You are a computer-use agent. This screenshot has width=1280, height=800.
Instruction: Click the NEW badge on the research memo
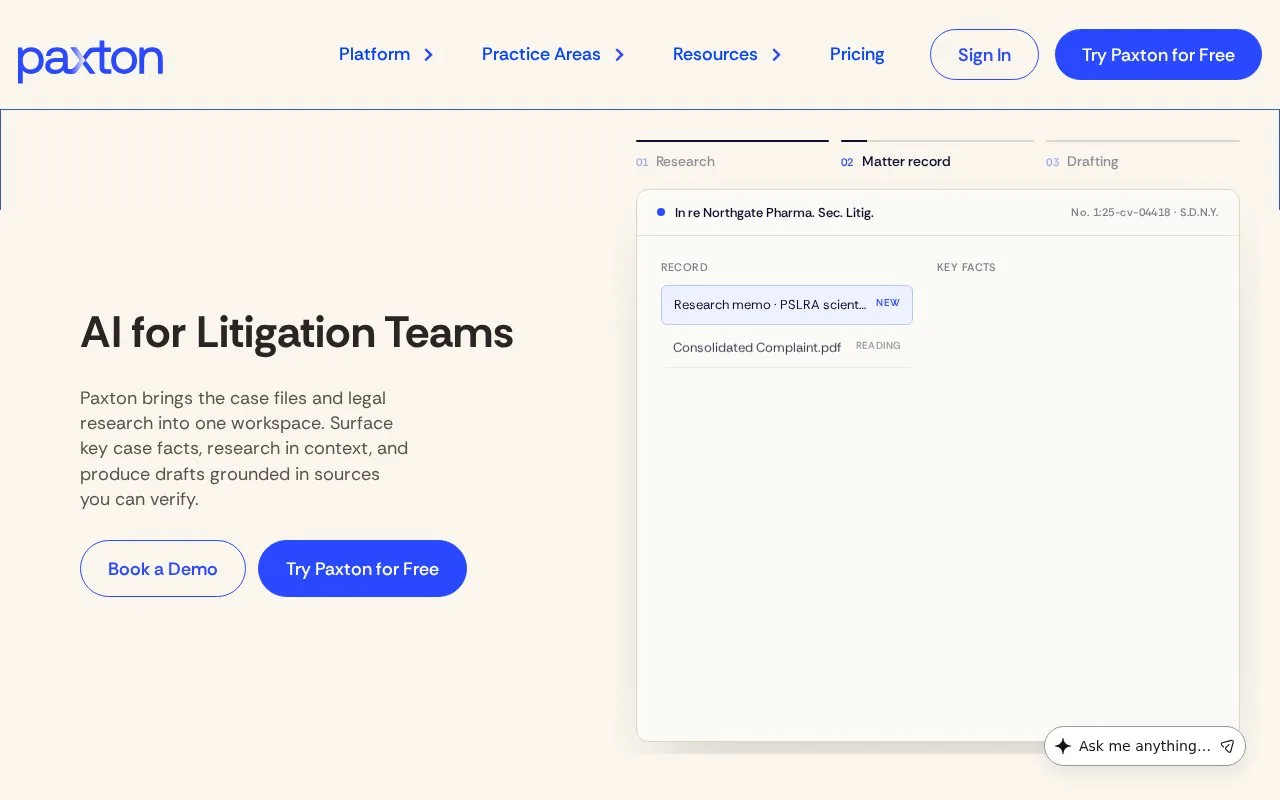pos(888,303)
